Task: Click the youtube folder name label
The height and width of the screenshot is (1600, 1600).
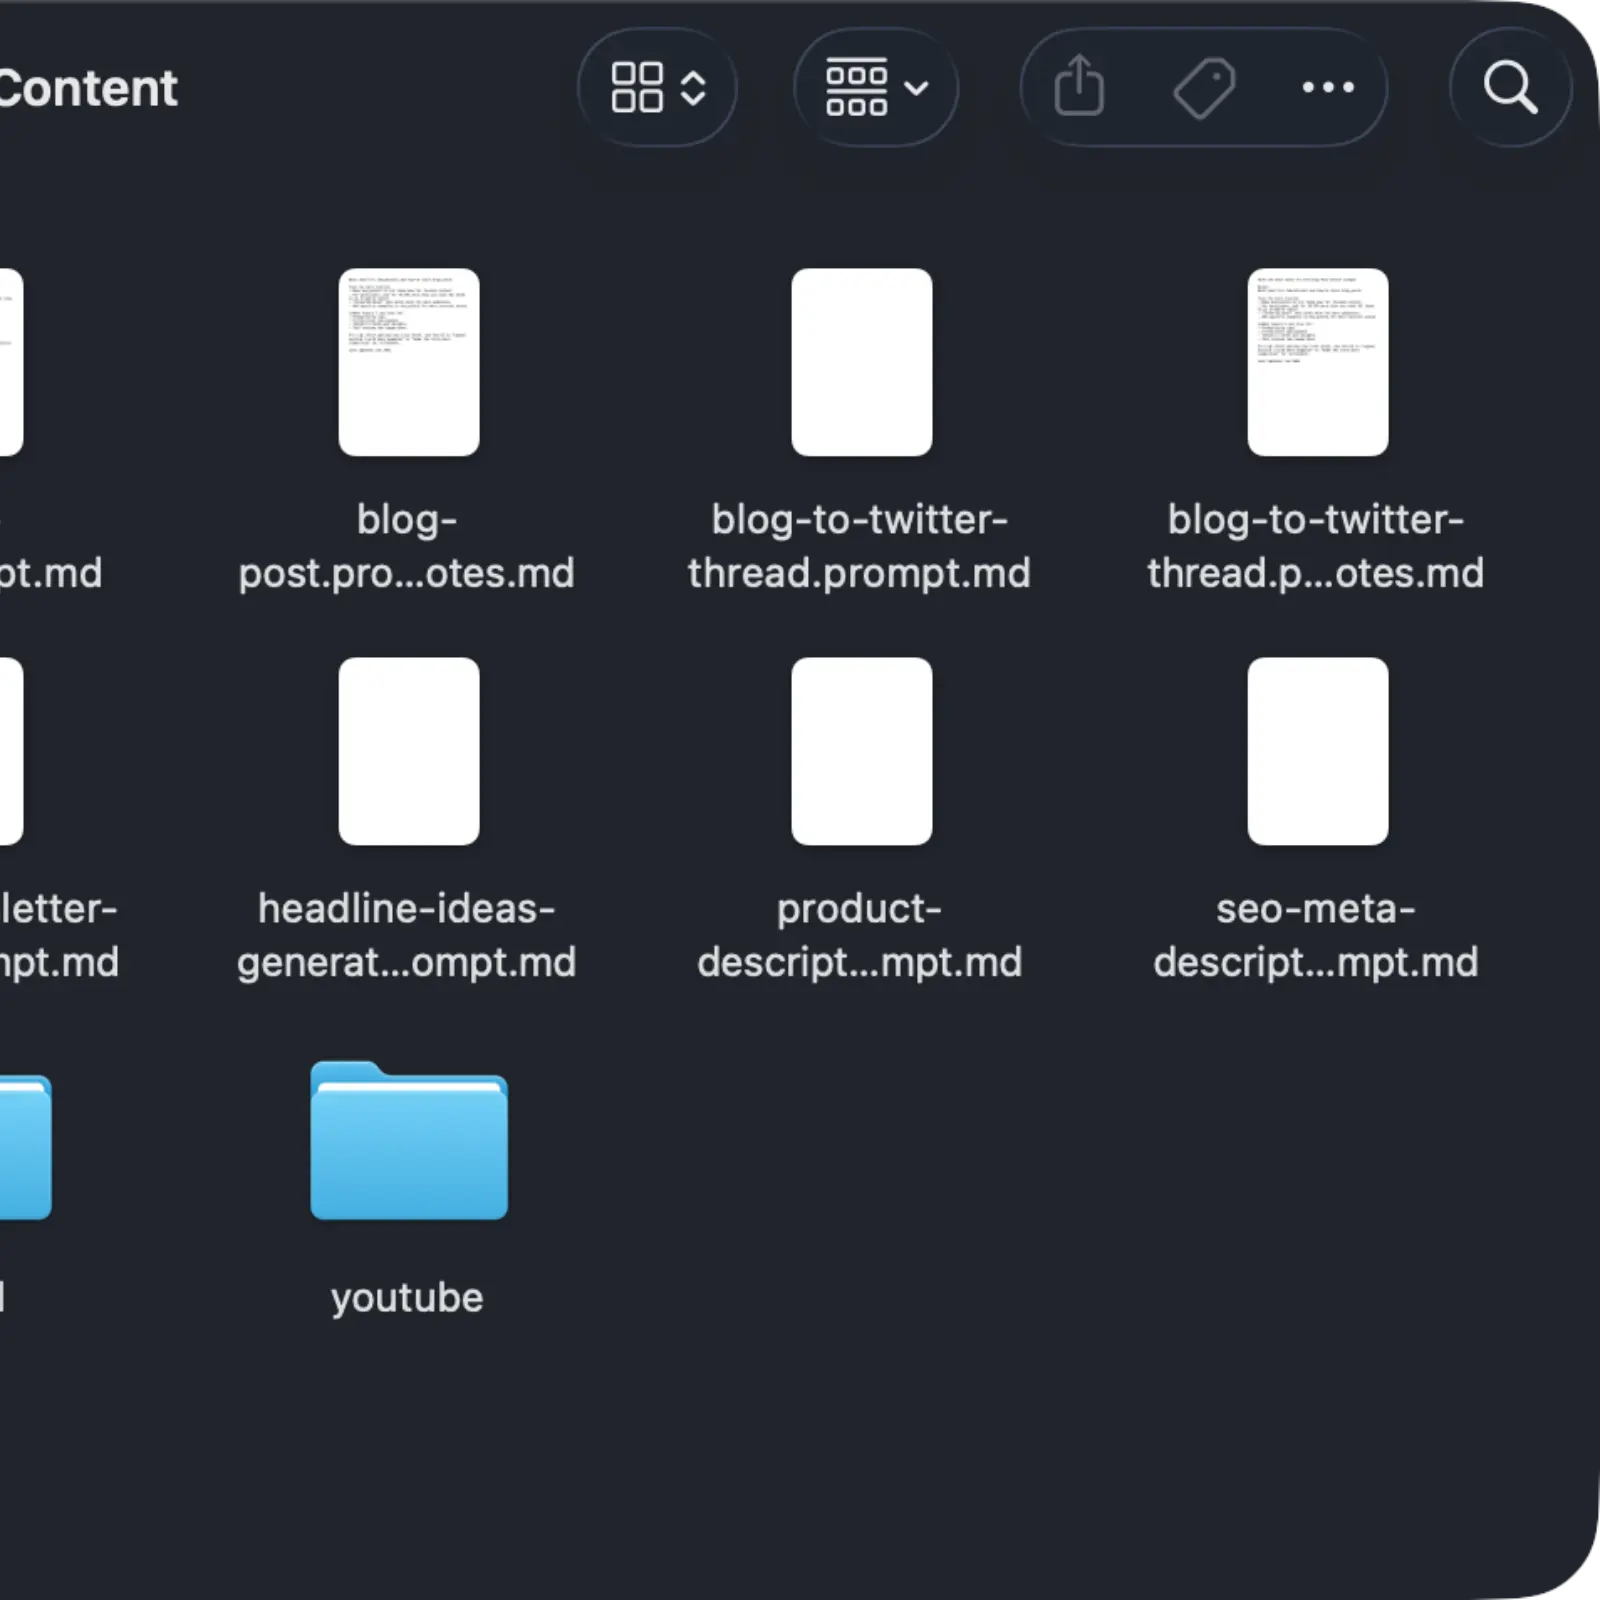Action: (x=407, y=1297)
